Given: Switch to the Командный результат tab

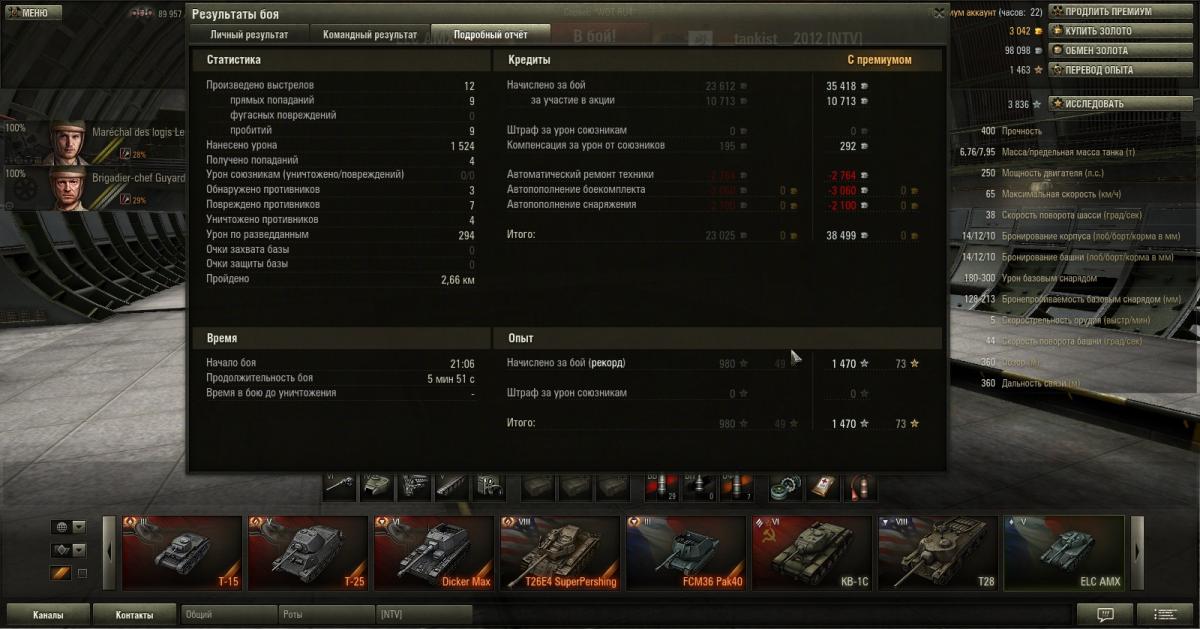Looking at the screenshot, I should click(370, 34).
